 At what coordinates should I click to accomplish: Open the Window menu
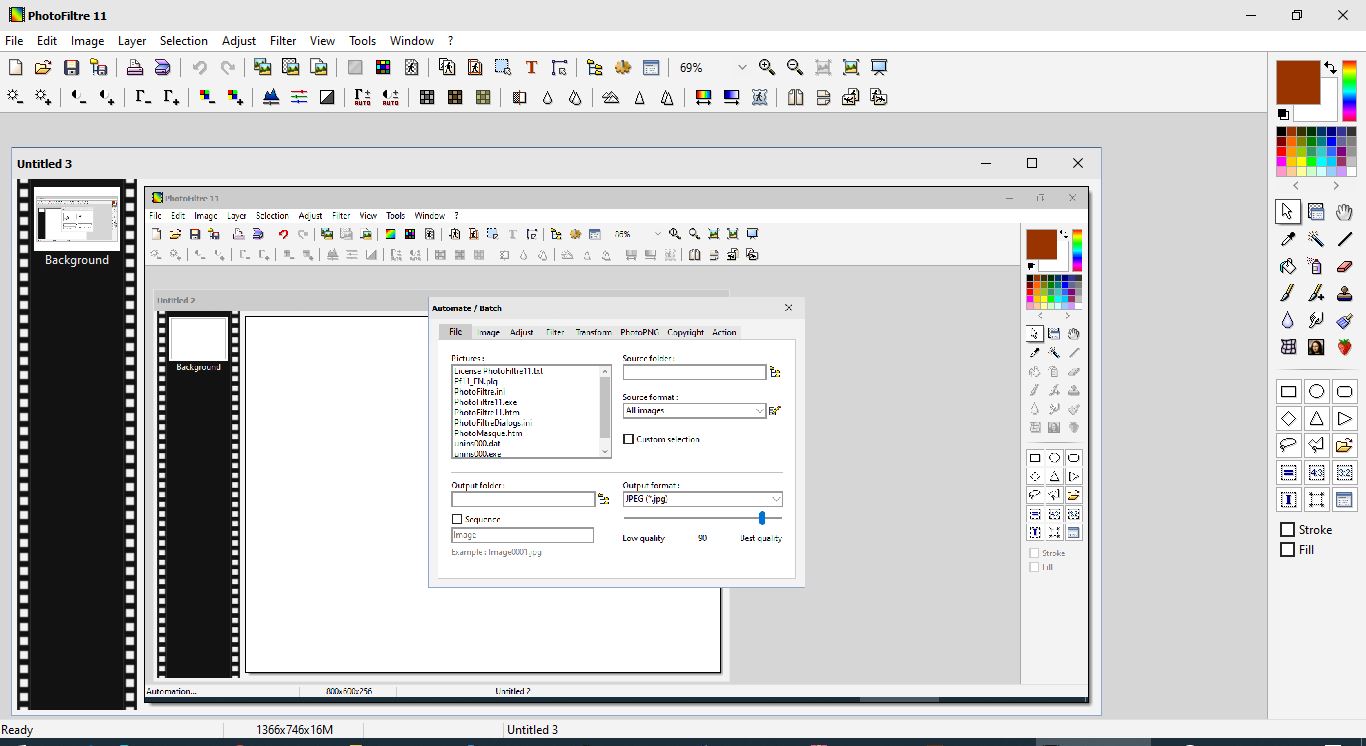pos(412,41)
